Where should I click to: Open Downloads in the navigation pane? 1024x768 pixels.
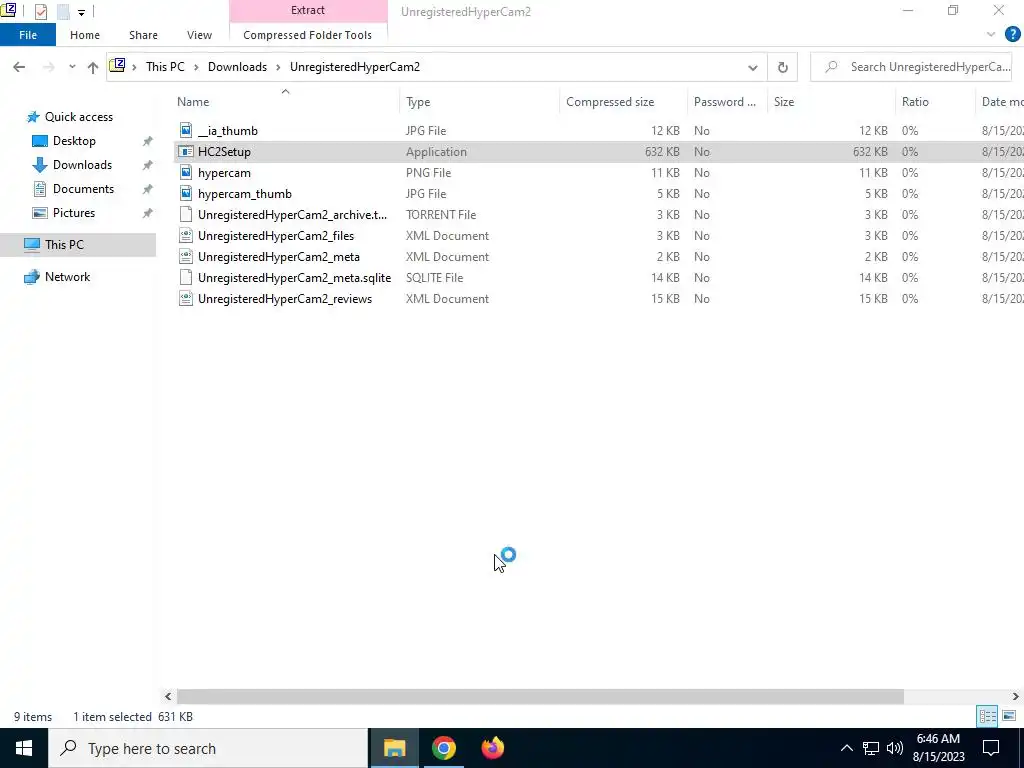82,165
